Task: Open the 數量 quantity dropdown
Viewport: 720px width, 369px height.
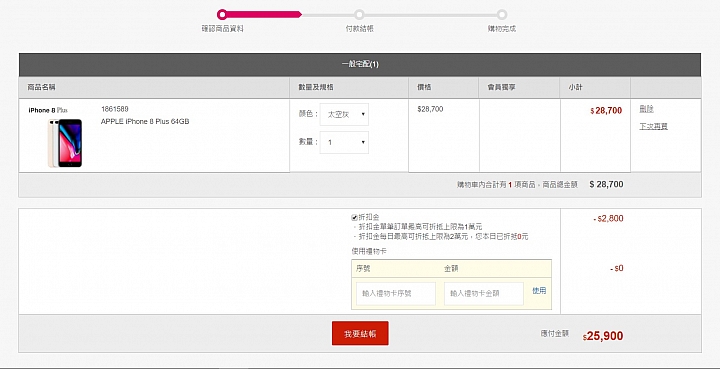Action: click(344, 142)
